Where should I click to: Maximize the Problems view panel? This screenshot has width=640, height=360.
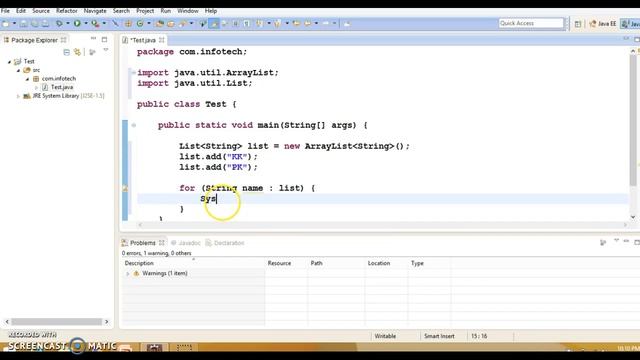(637, 242)
